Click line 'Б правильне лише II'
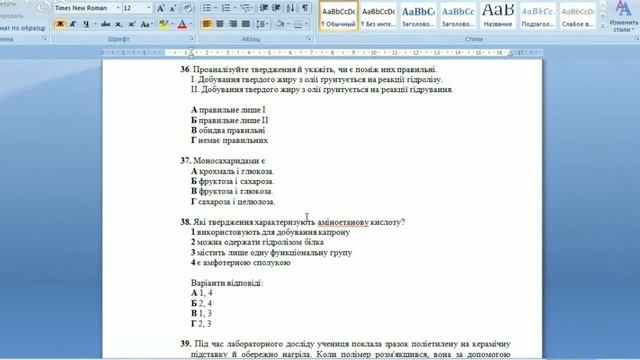 (x=229, y=120)
